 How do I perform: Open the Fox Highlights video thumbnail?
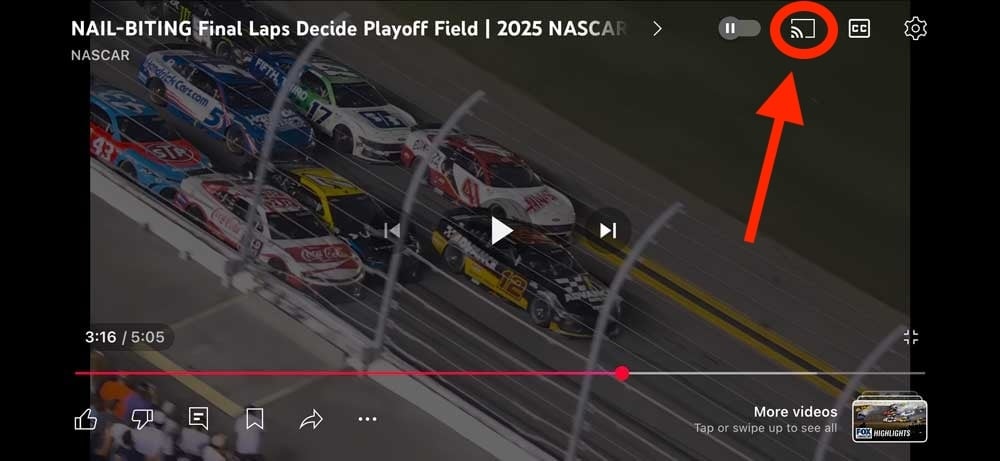click(x=890, y=418)
